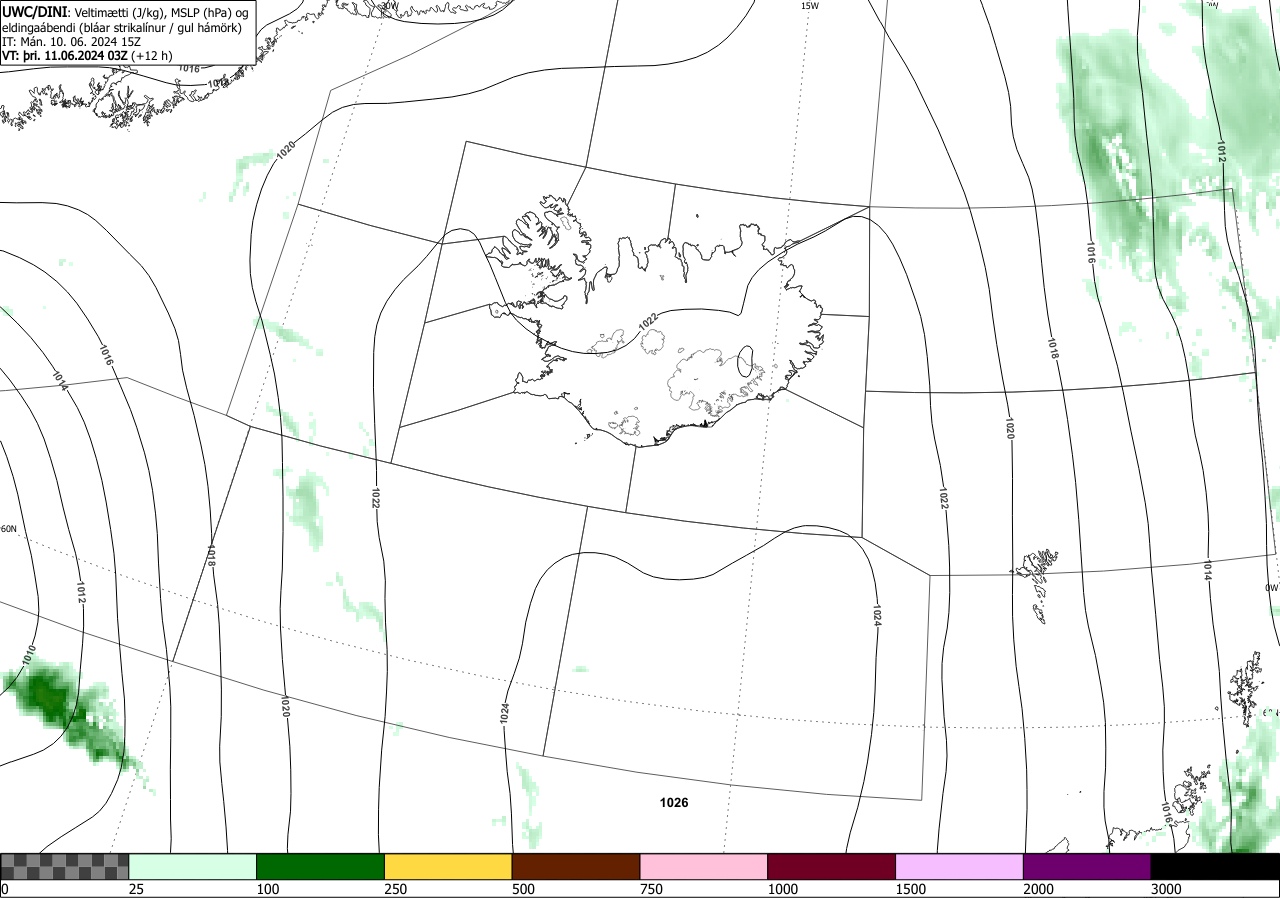Click the "15W" longitude label
This screenshot has height=898, width=1280.
pos(809,5)
